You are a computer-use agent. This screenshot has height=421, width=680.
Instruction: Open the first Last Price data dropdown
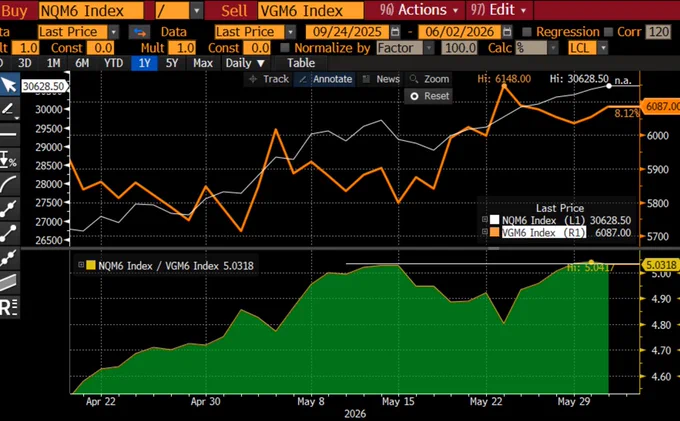coord(114,32)
